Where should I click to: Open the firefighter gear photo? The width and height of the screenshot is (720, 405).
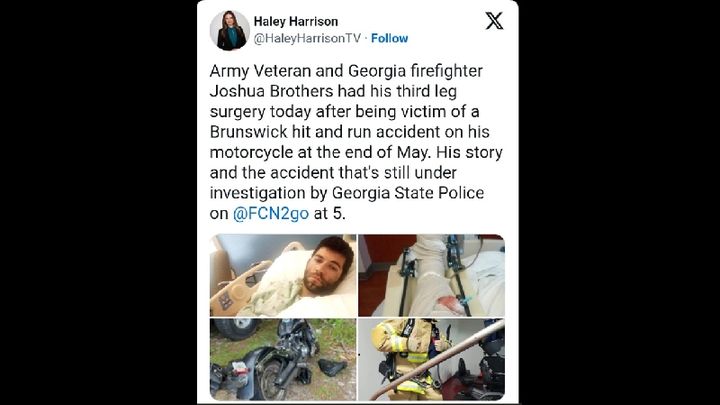pyautogui.click(x=431, y=360)
